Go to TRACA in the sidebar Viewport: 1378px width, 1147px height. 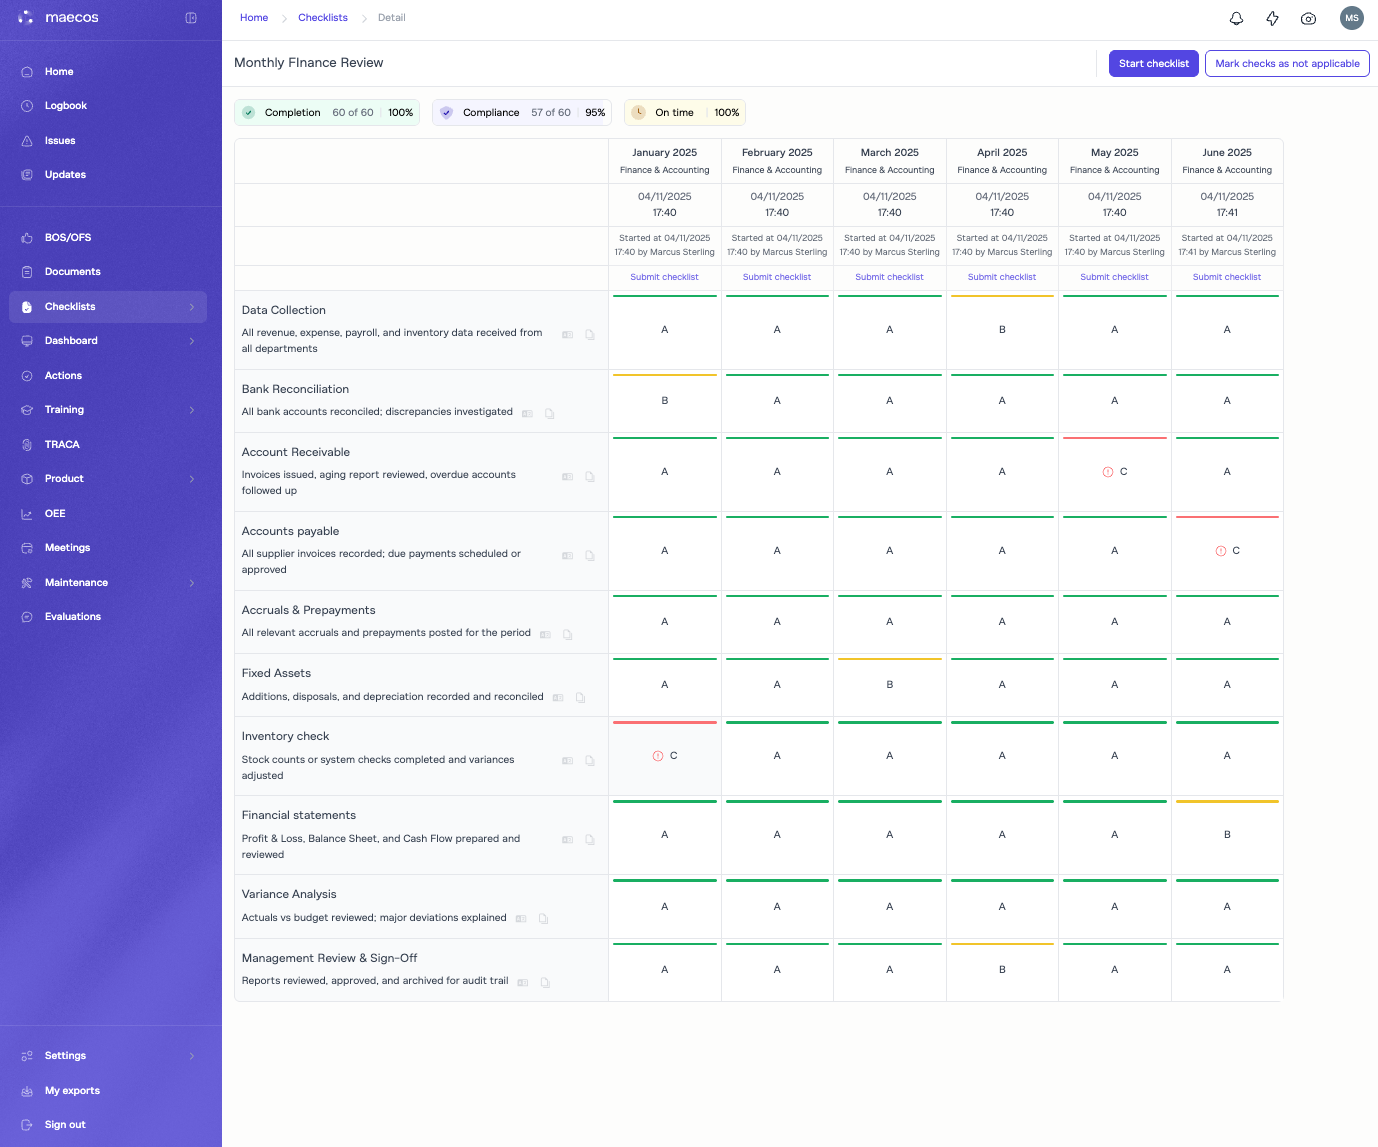[62, 445]
